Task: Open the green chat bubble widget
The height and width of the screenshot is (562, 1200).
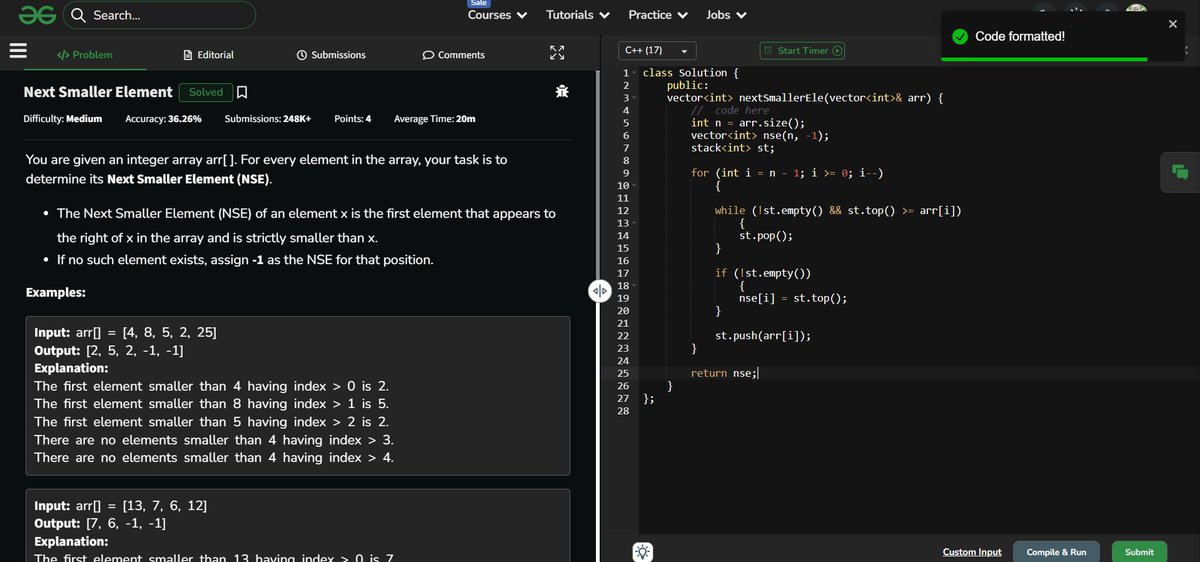Action: 1180,172
